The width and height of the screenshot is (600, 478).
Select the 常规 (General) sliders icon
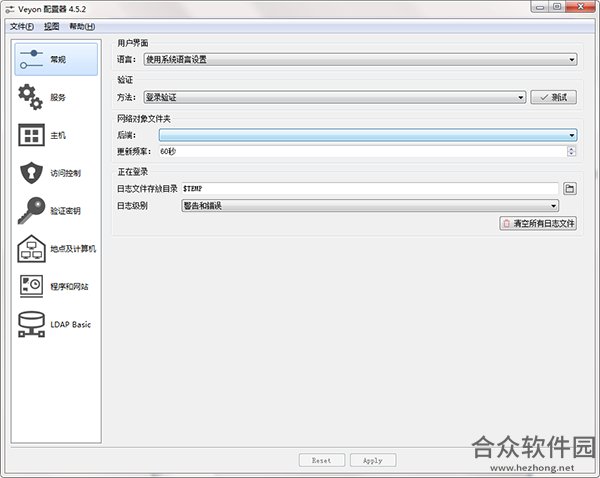31,59
